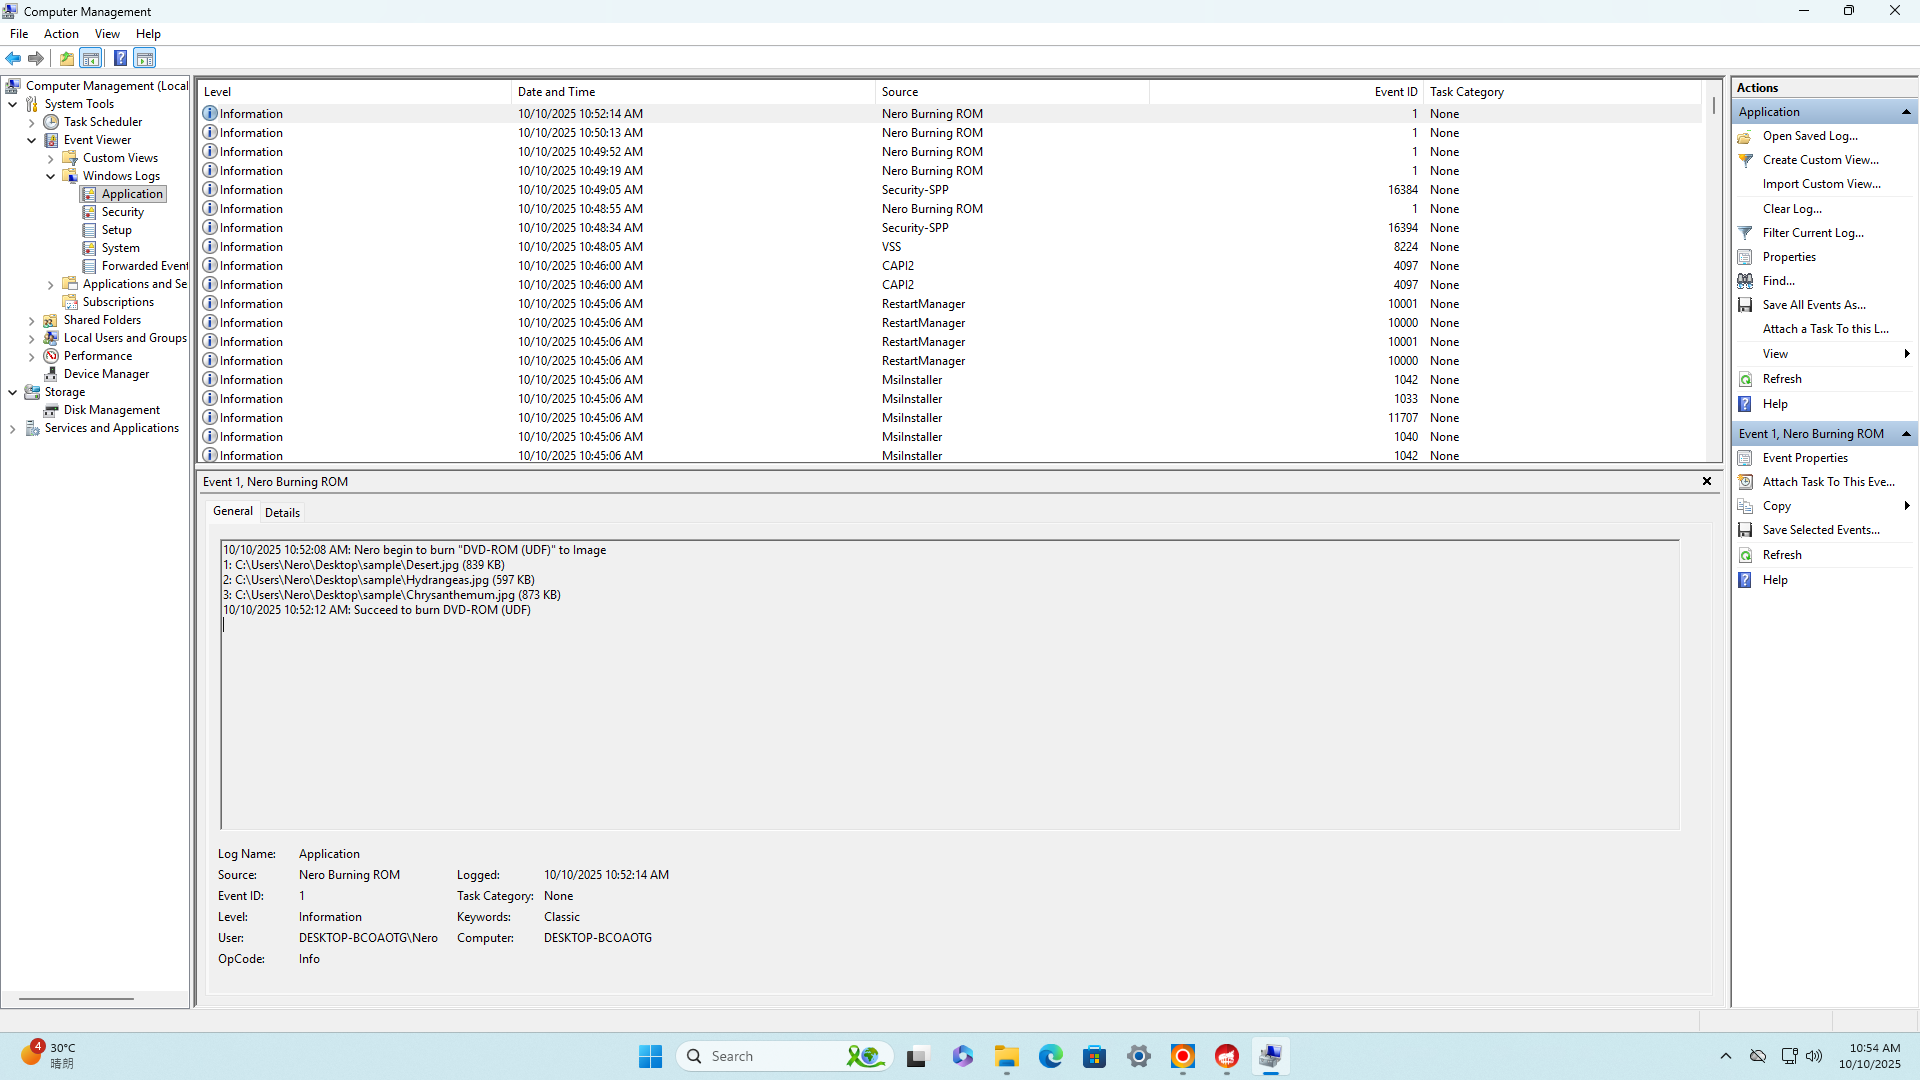
Task: Sort events by Event ID column
Action: click(1395, 92)
